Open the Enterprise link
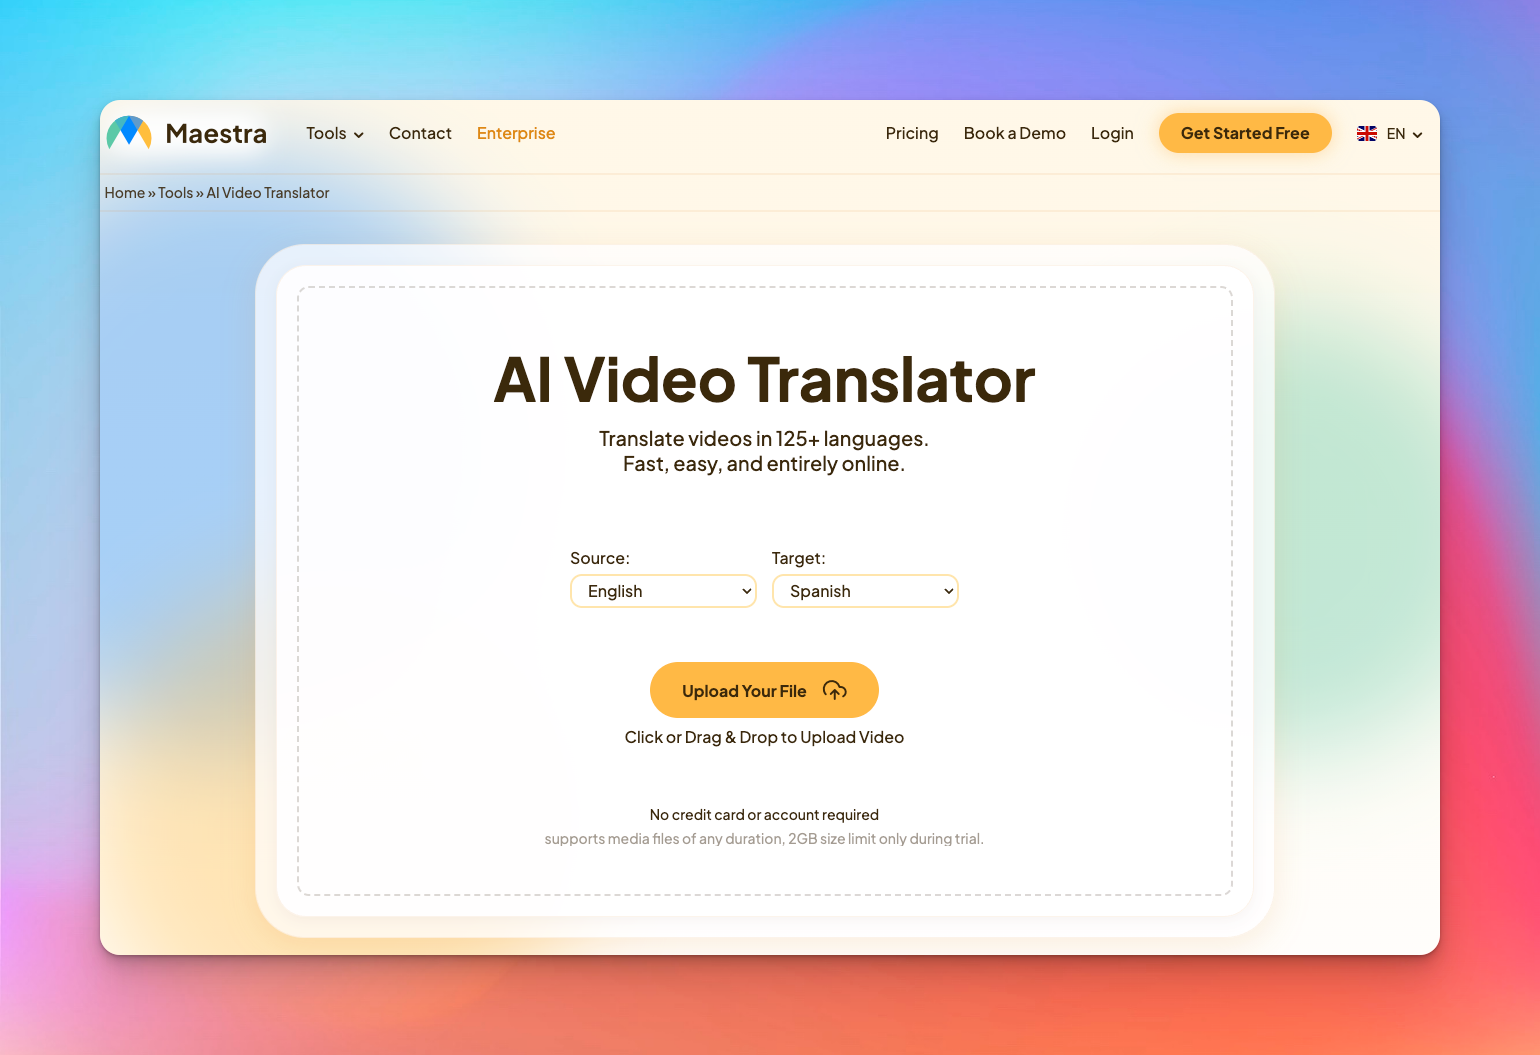Image resolution: width=1540 pixels, height=1055 pixels. point(515,134)
